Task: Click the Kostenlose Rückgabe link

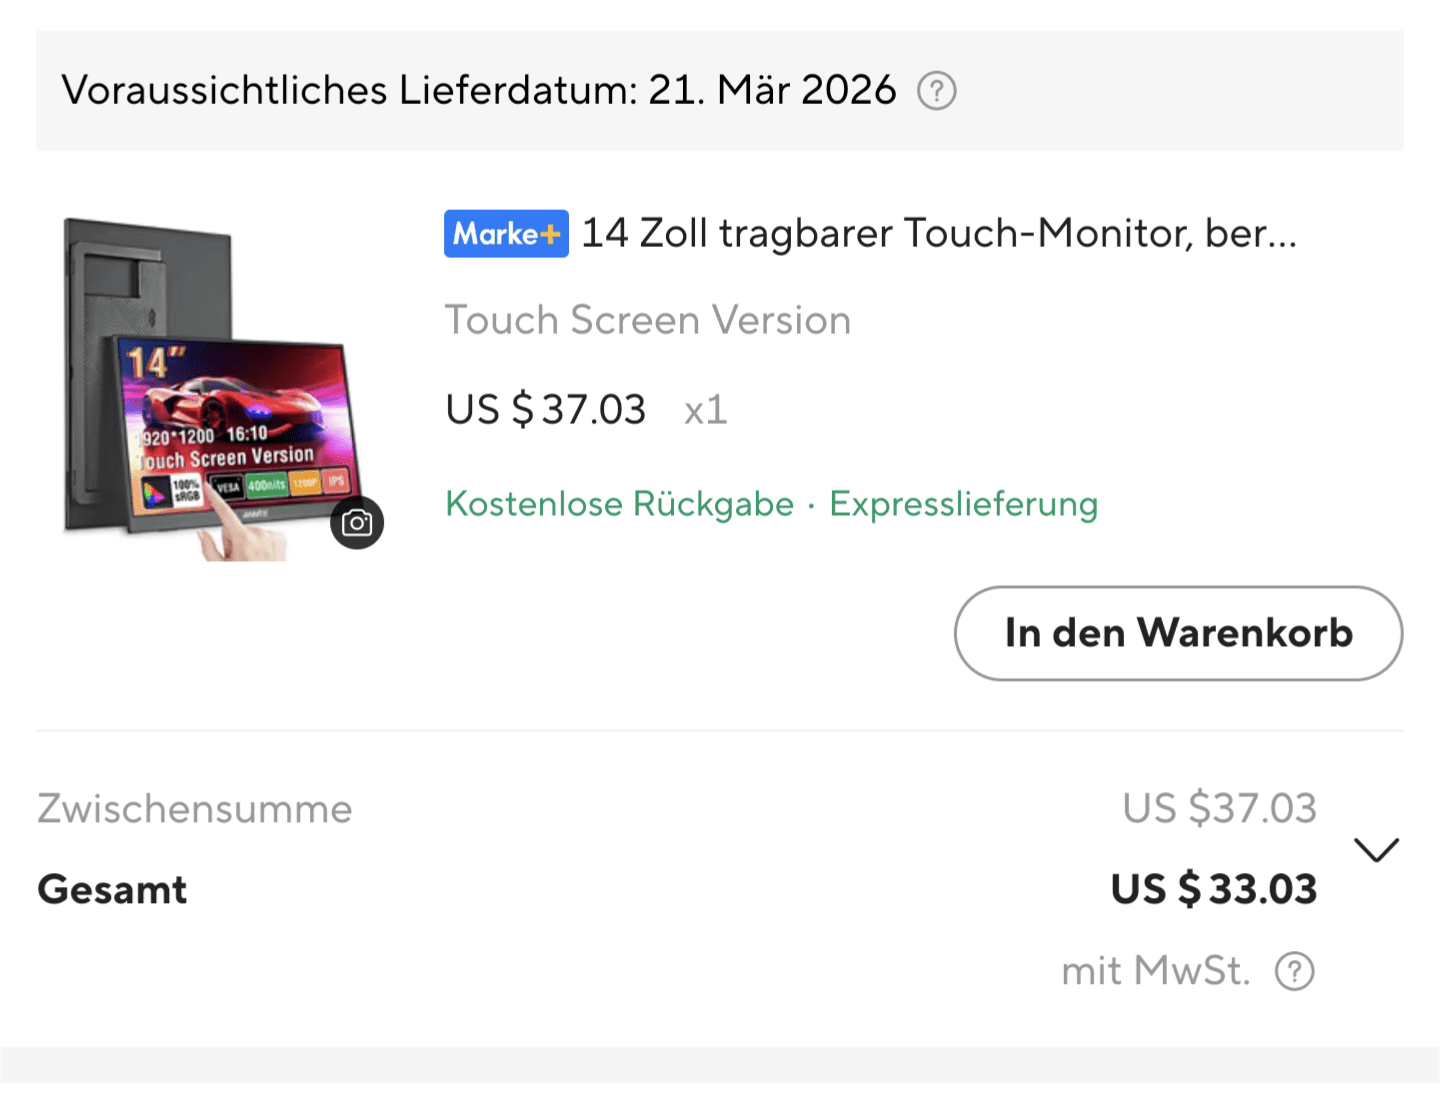Action: (x=619, y=504)
